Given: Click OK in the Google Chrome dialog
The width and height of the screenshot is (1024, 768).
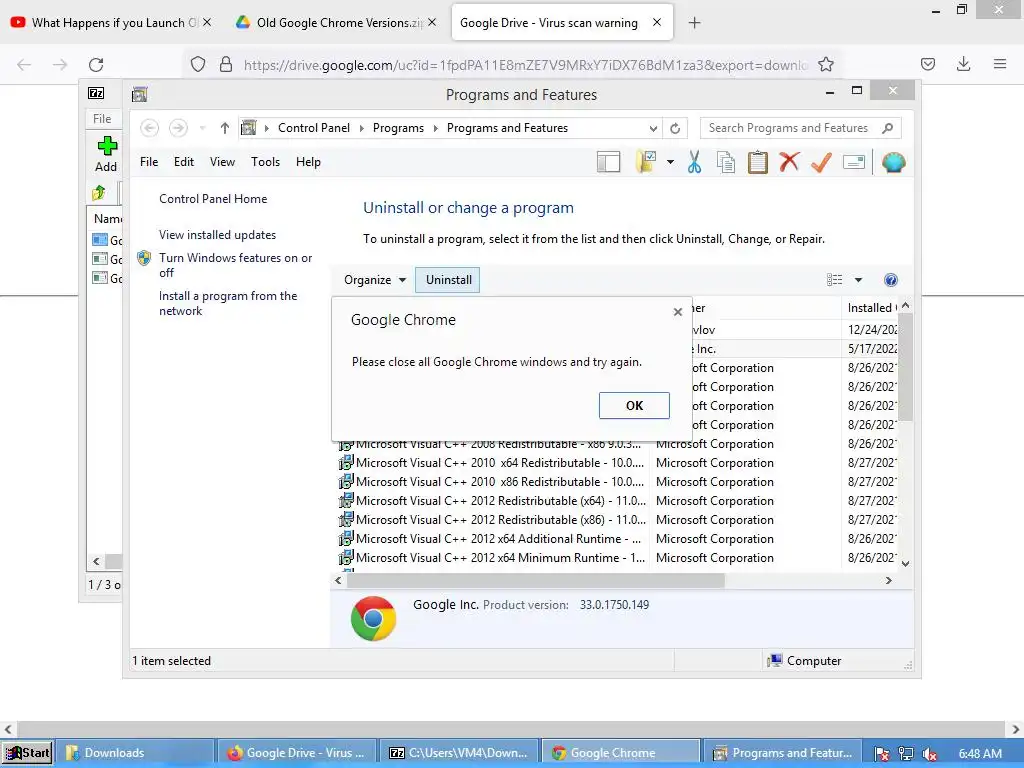Looking at the screenshot, I should pyautogui.click(x=634, y=406).
